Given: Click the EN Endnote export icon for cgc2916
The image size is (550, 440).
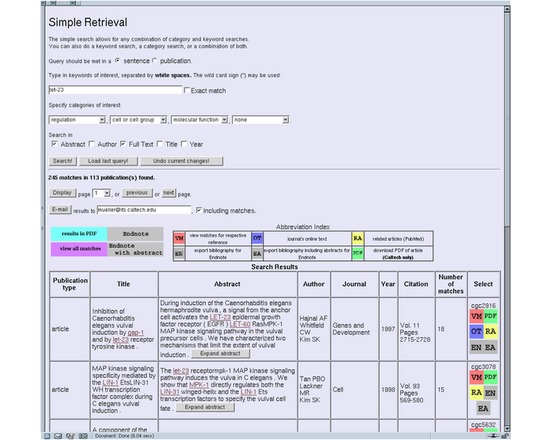Looking at the screenshot, I should pyautogui.click(x=476, y=347).
